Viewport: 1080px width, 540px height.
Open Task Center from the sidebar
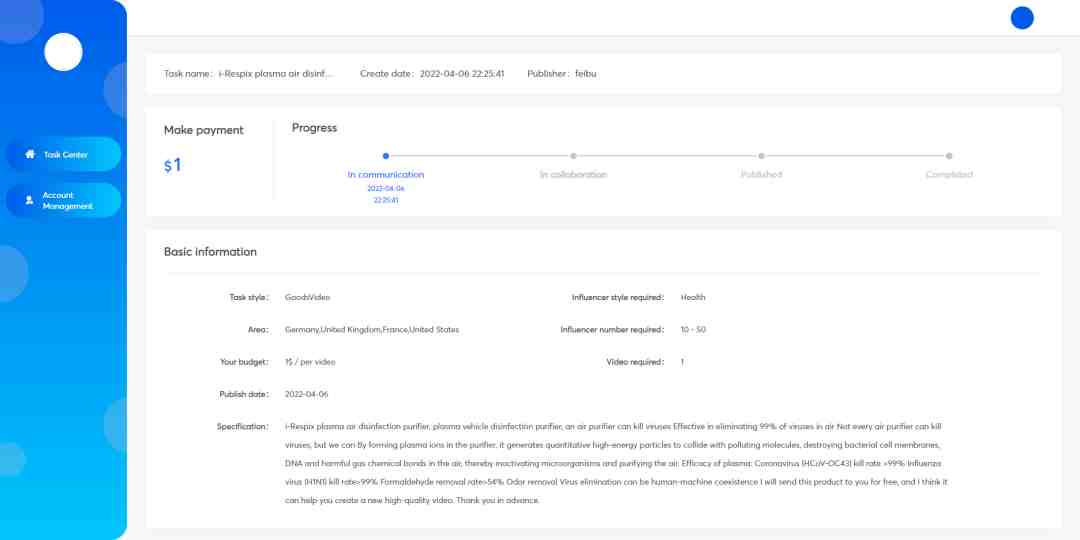63,154
